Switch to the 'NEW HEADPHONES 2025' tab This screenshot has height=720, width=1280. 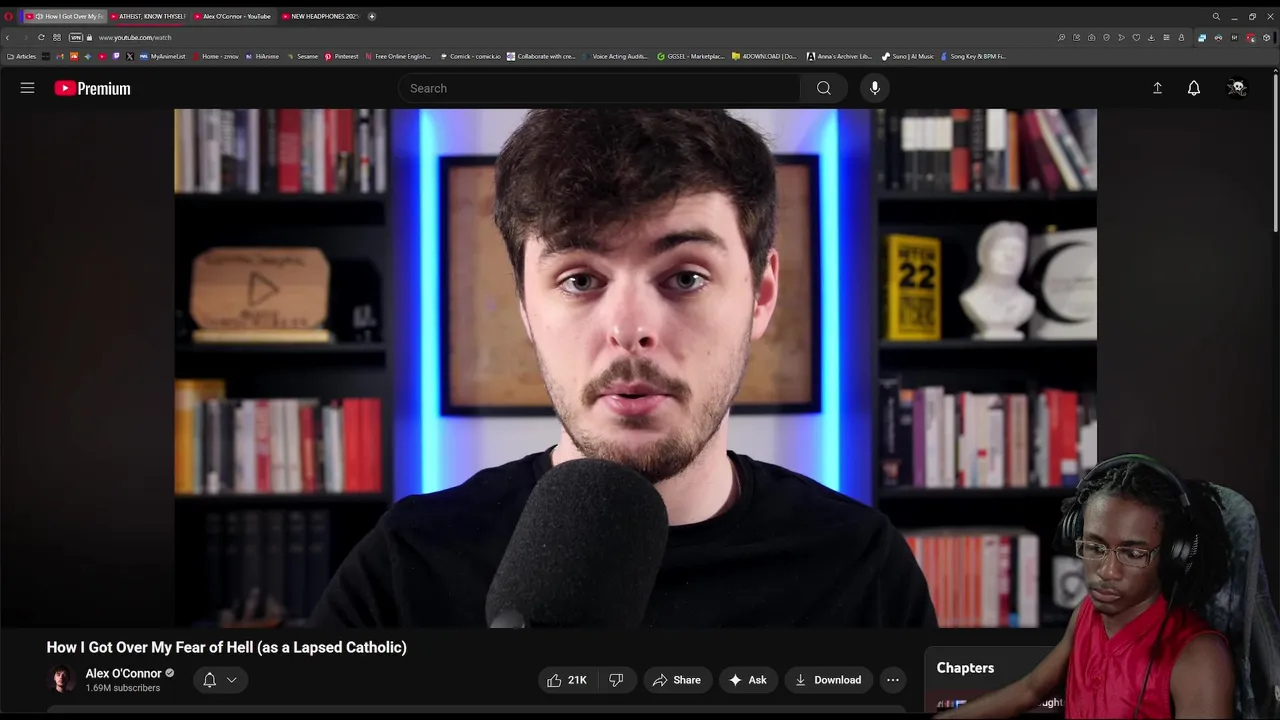tap(320, 16)
